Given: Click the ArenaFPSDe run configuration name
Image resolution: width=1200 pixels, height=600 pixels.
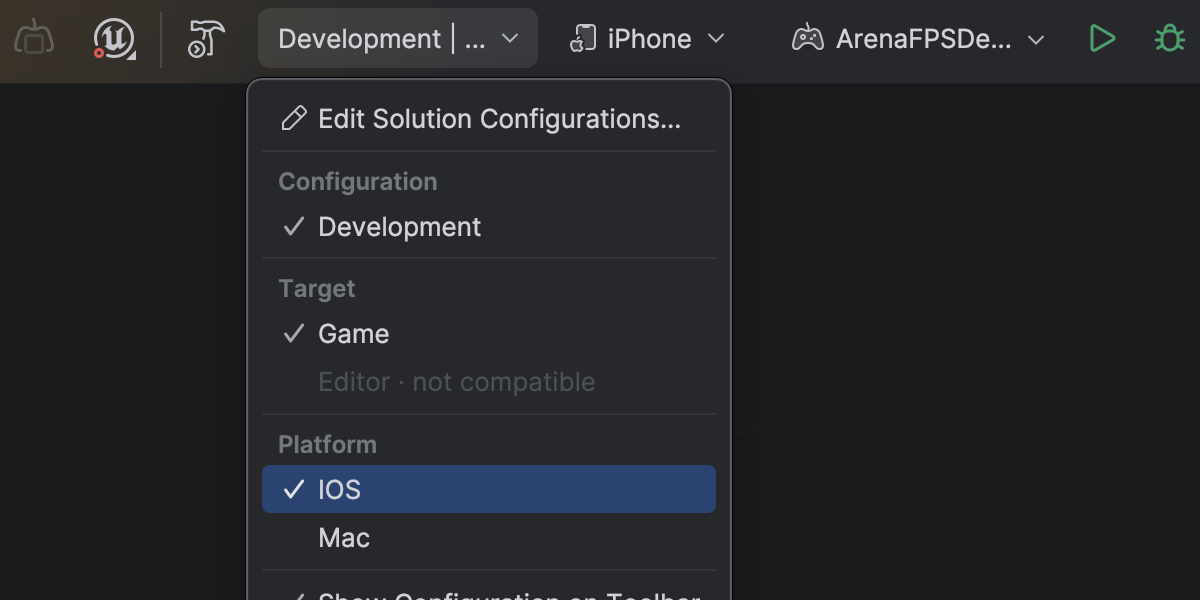Looking at the screenshot, I should [924, 39].
